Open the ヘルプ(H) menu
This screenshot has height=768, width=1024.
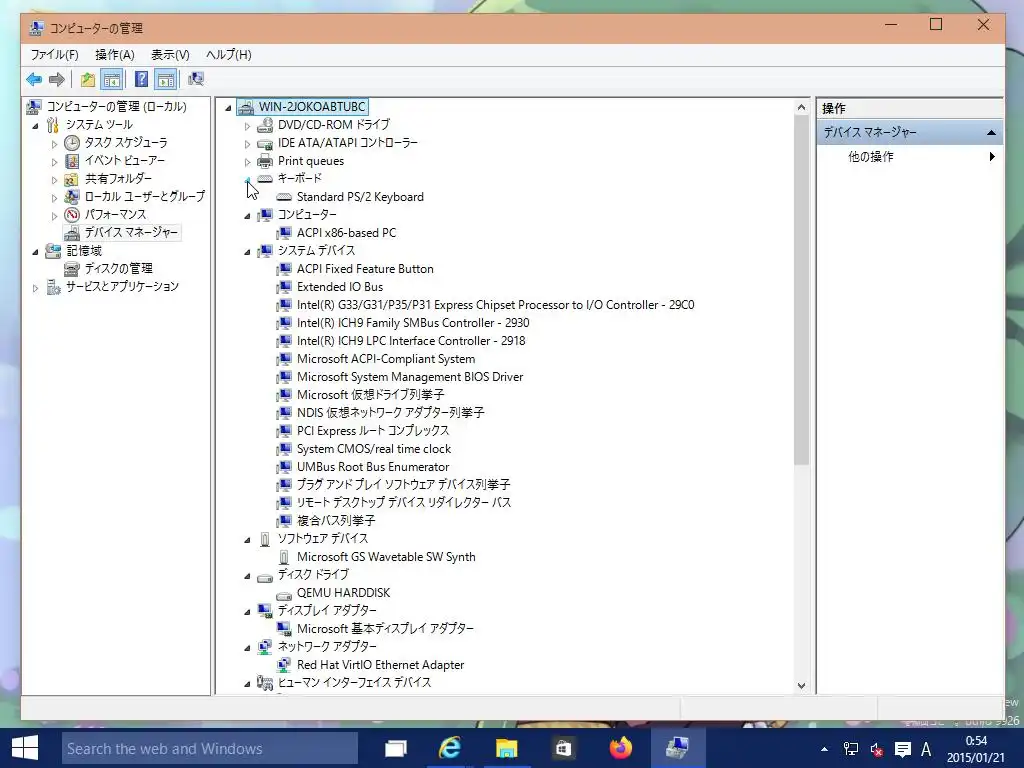click(229, 55)
